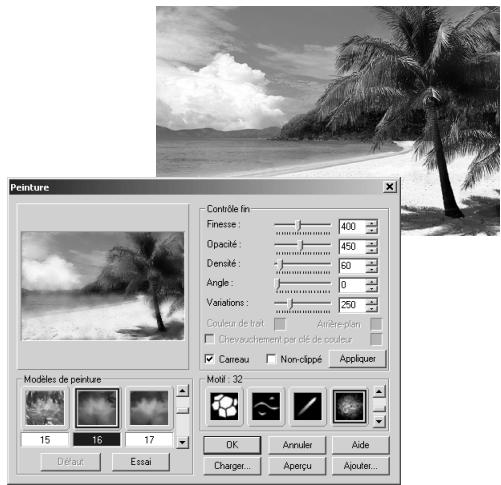This screenshot has width=501, height=485.
Task: Close the Peinture dialog
Action: (389, 187)
